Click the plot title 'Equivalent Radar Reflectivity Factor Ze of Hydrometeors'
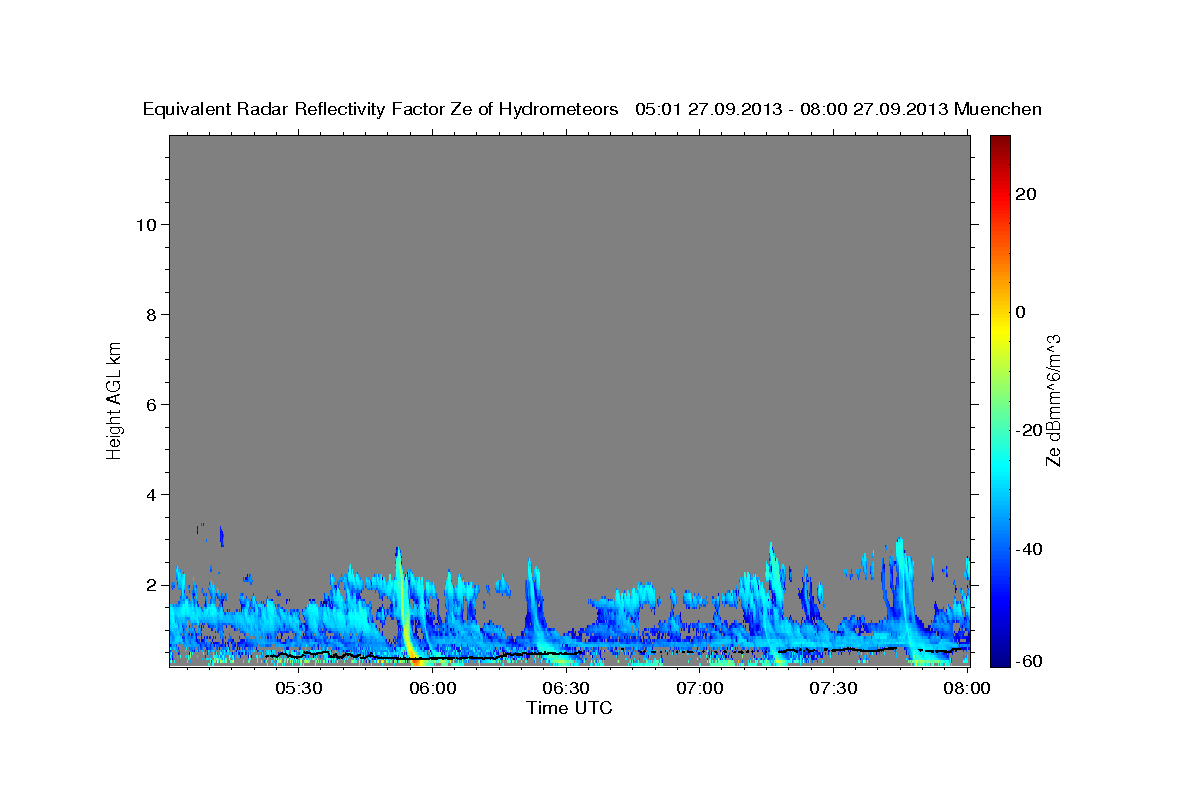 point(381,109)
